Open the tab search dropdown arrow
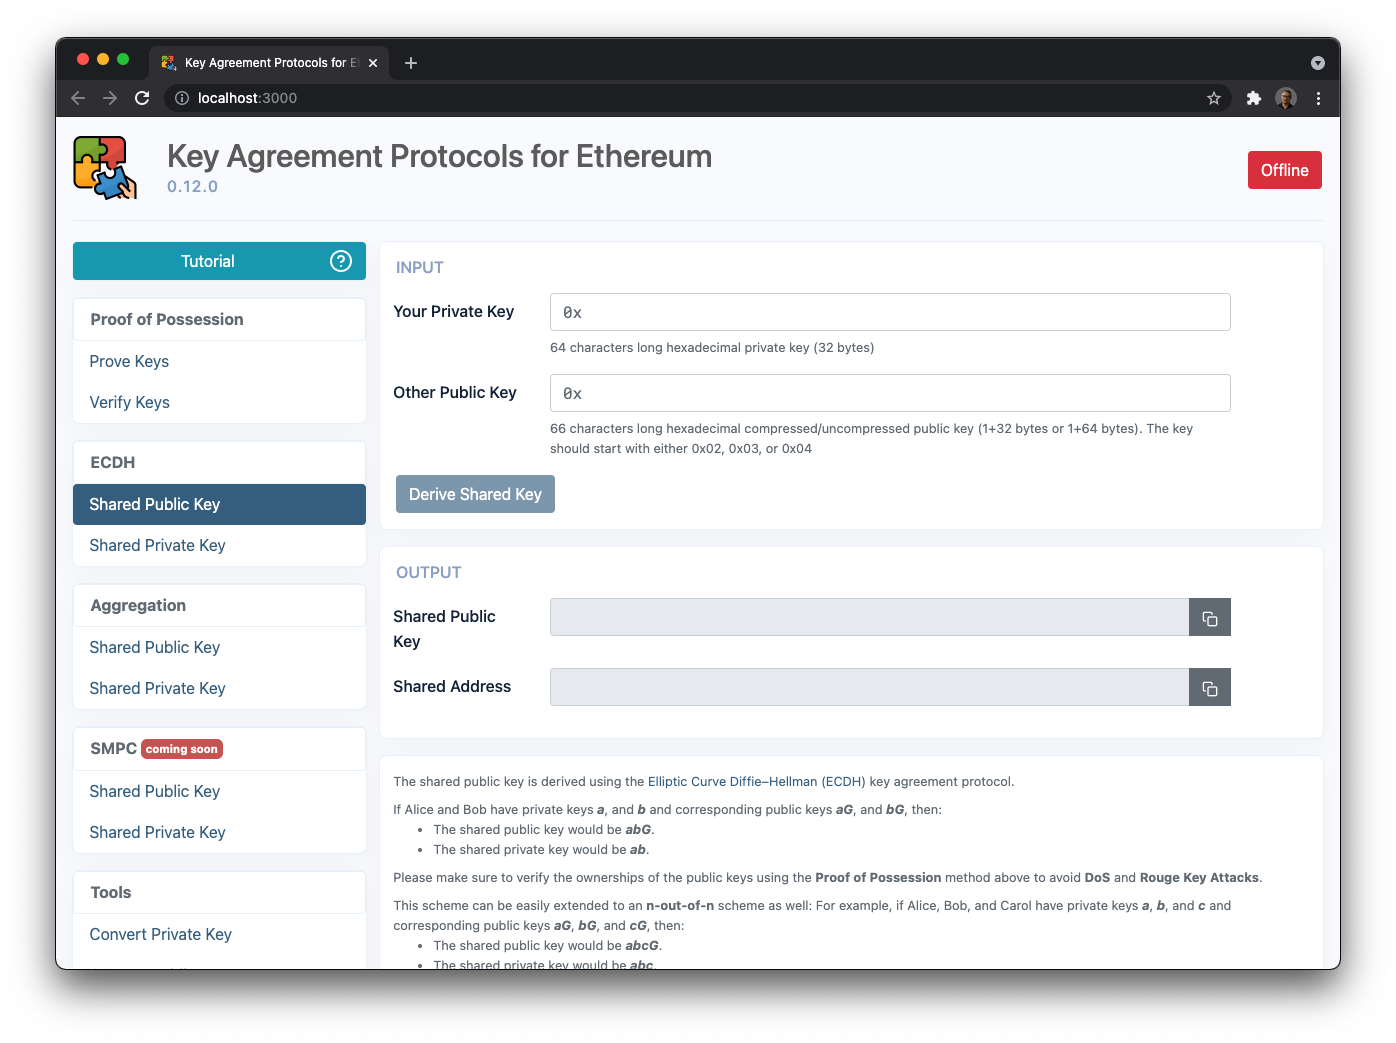The width and height of the screenshot is (1396, 1043). pyautogui.click(x=1318, y=63)
